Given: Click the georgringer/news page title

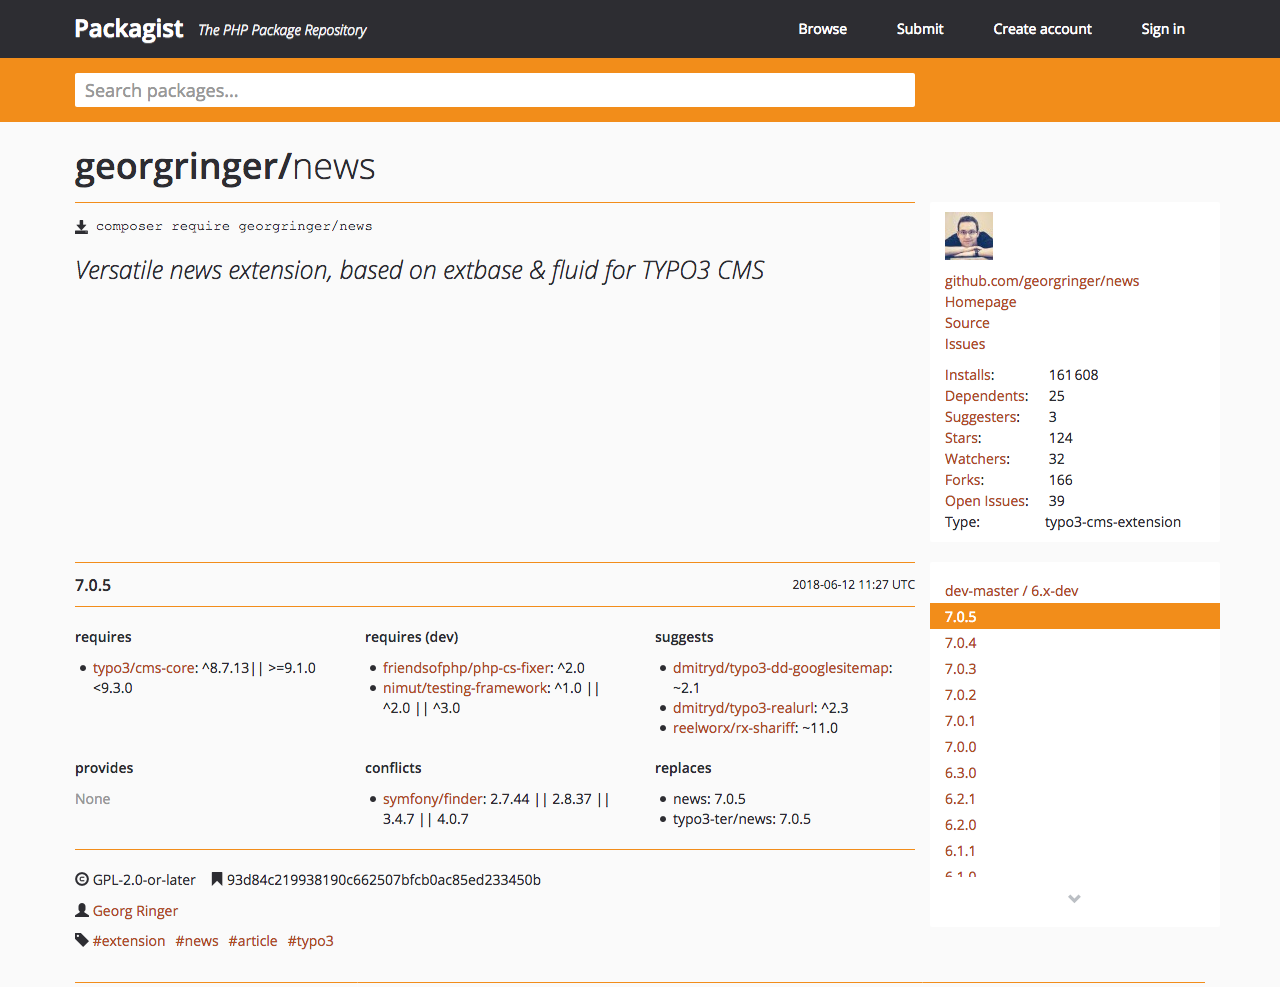Looking at the screenshot, I should point(225,166).
